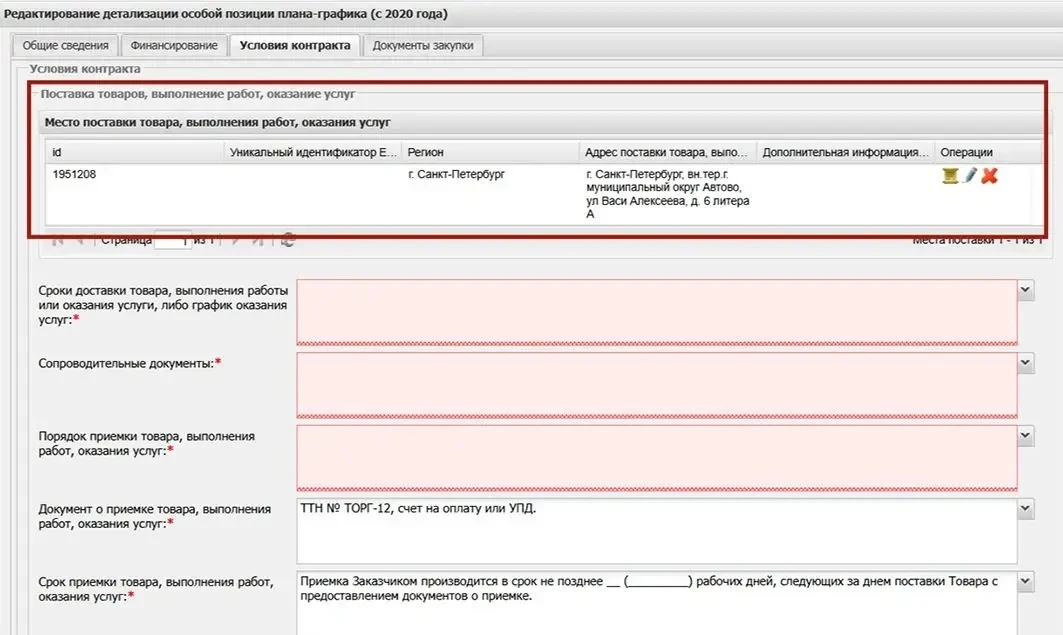Screen dimensions: 1063x635
Task: Switch to the Финансирование tab
Action: [x=174, y=45]
